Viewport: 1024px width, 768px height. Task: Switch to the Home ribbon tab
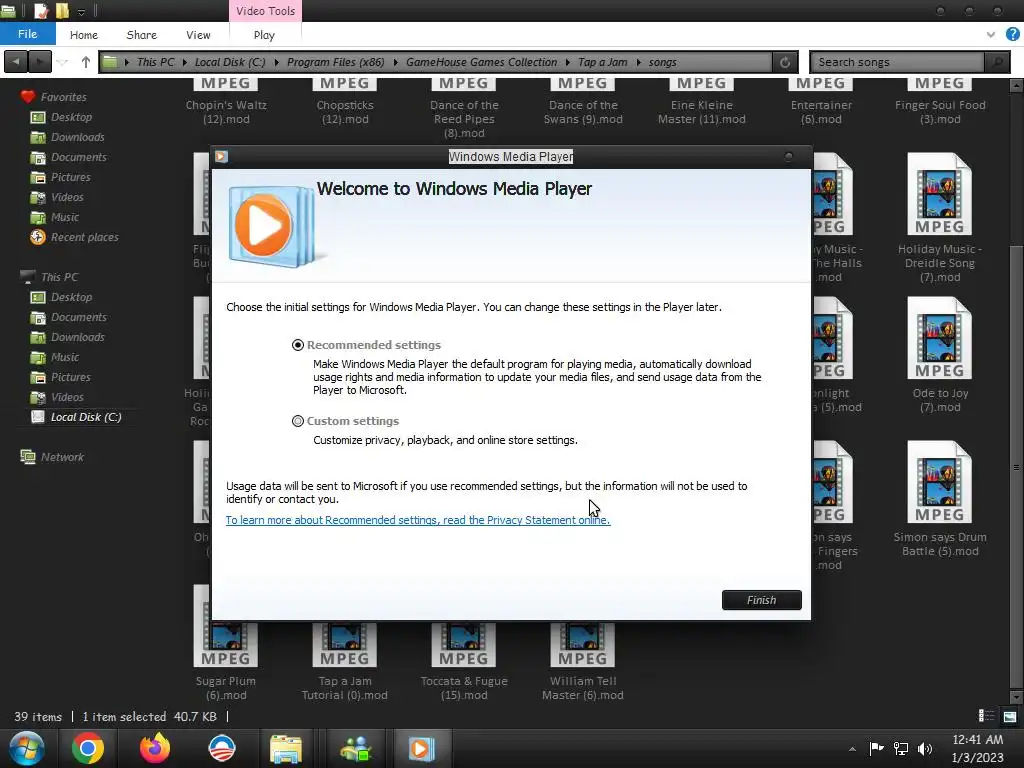(84, 35)
